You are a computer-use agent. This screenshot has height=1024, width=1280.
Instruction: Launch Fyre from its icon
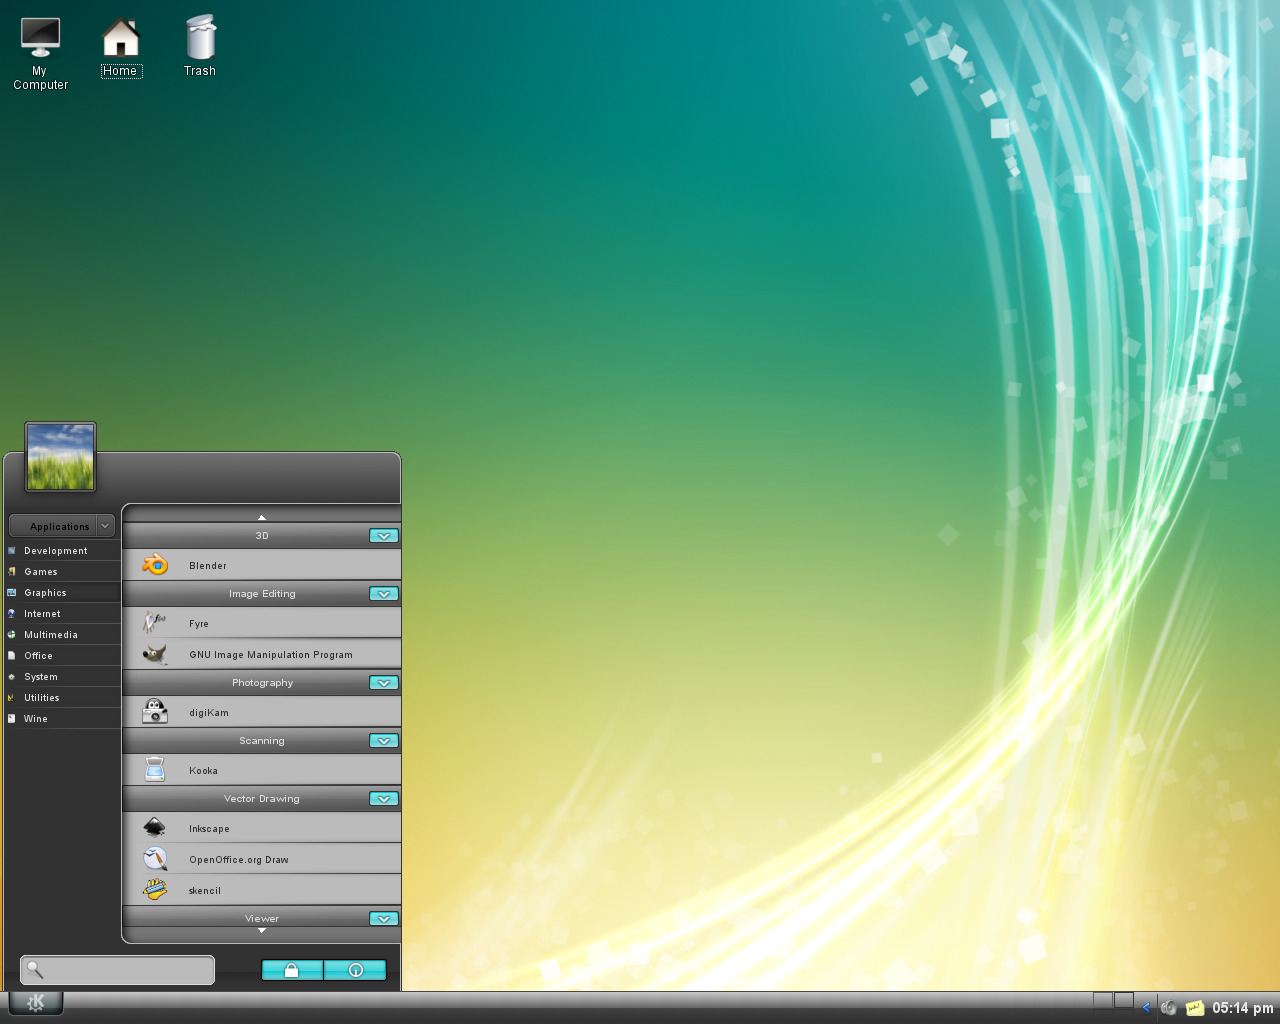coord(154,623)
